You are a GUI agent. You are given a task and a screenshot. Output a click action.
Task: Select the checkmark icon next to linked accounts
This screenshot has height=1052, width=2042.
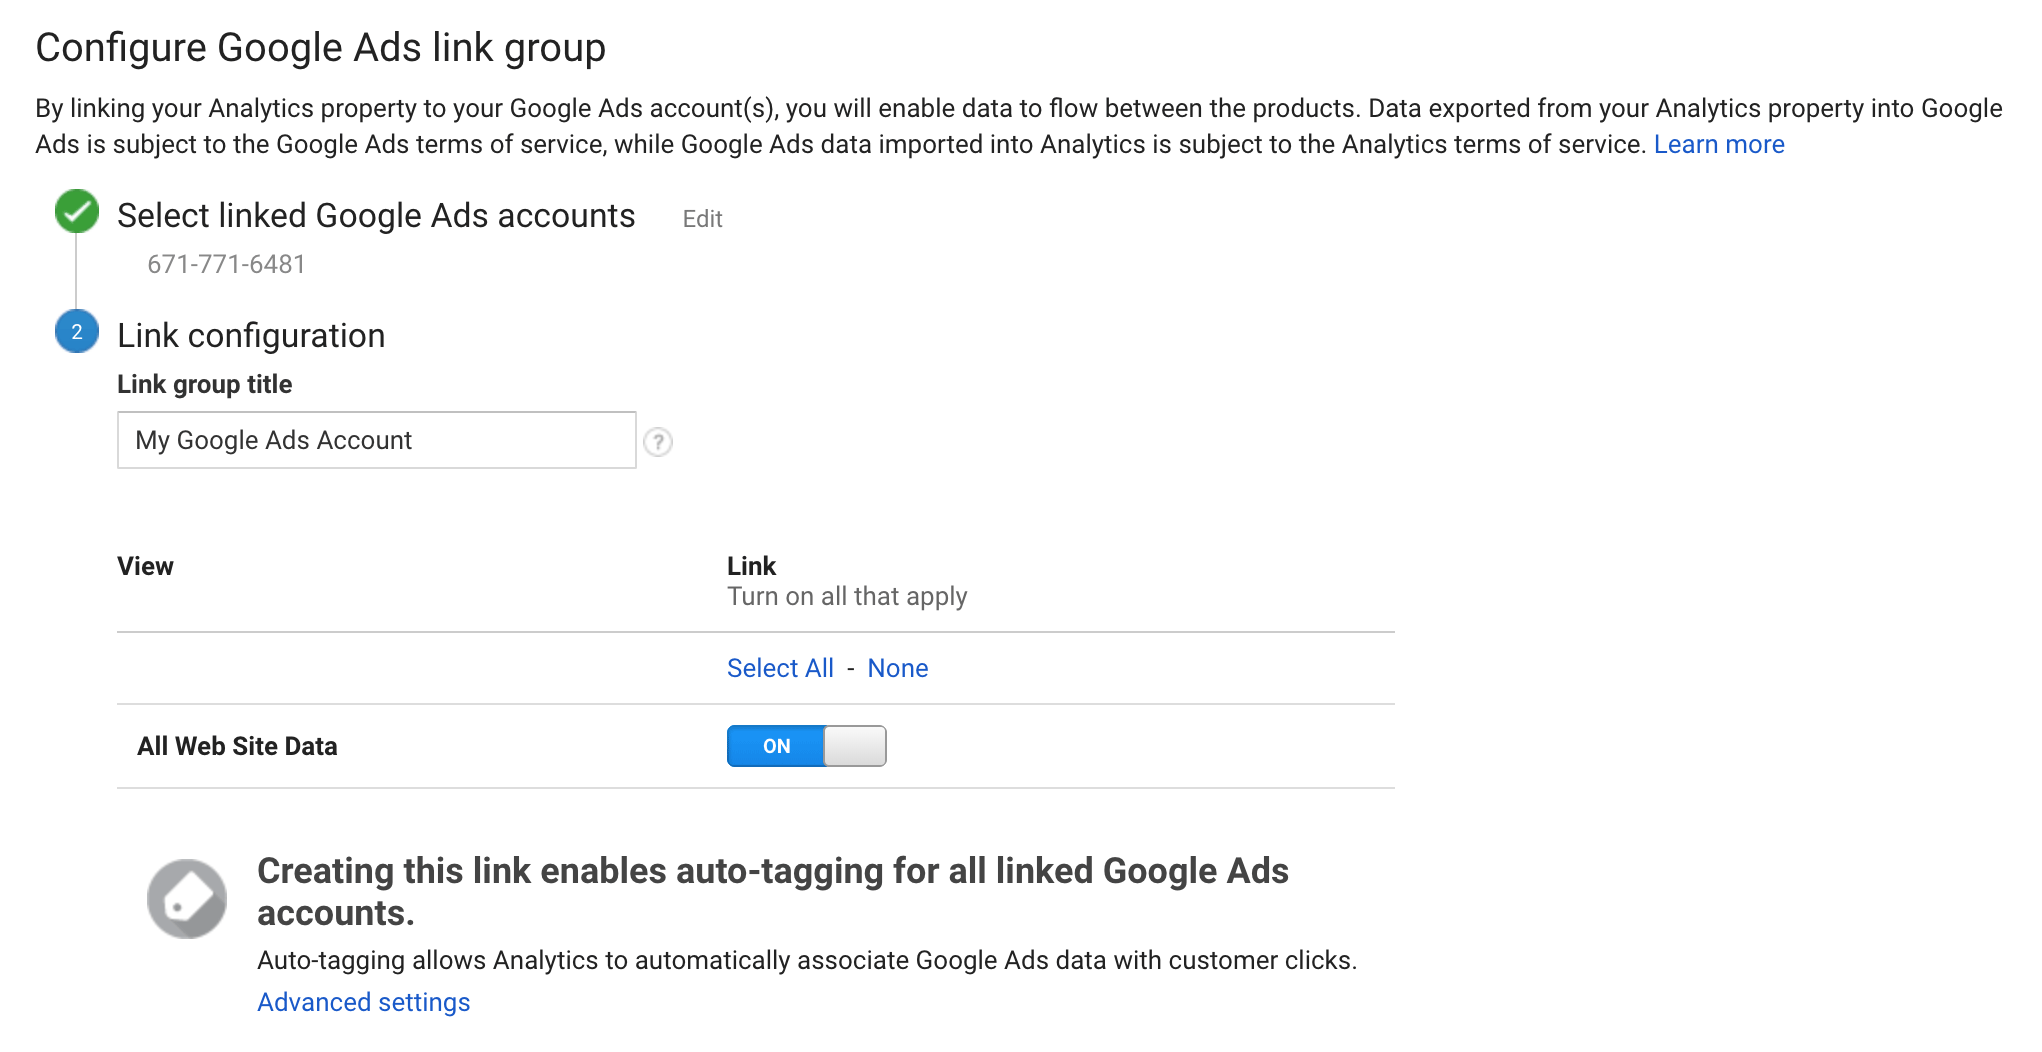(x=76, y=212)
